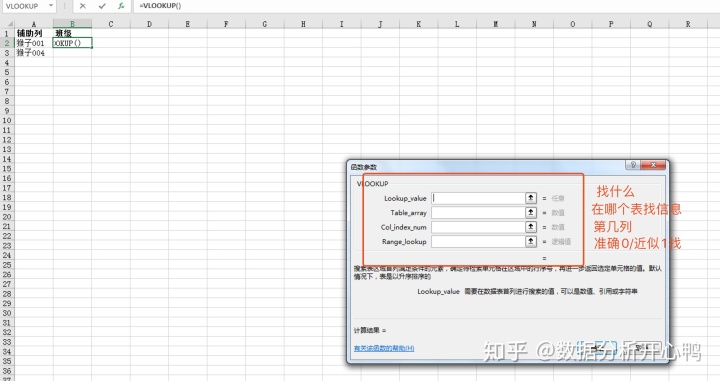Select column J header
720x381 pixels.
point(380,24)
